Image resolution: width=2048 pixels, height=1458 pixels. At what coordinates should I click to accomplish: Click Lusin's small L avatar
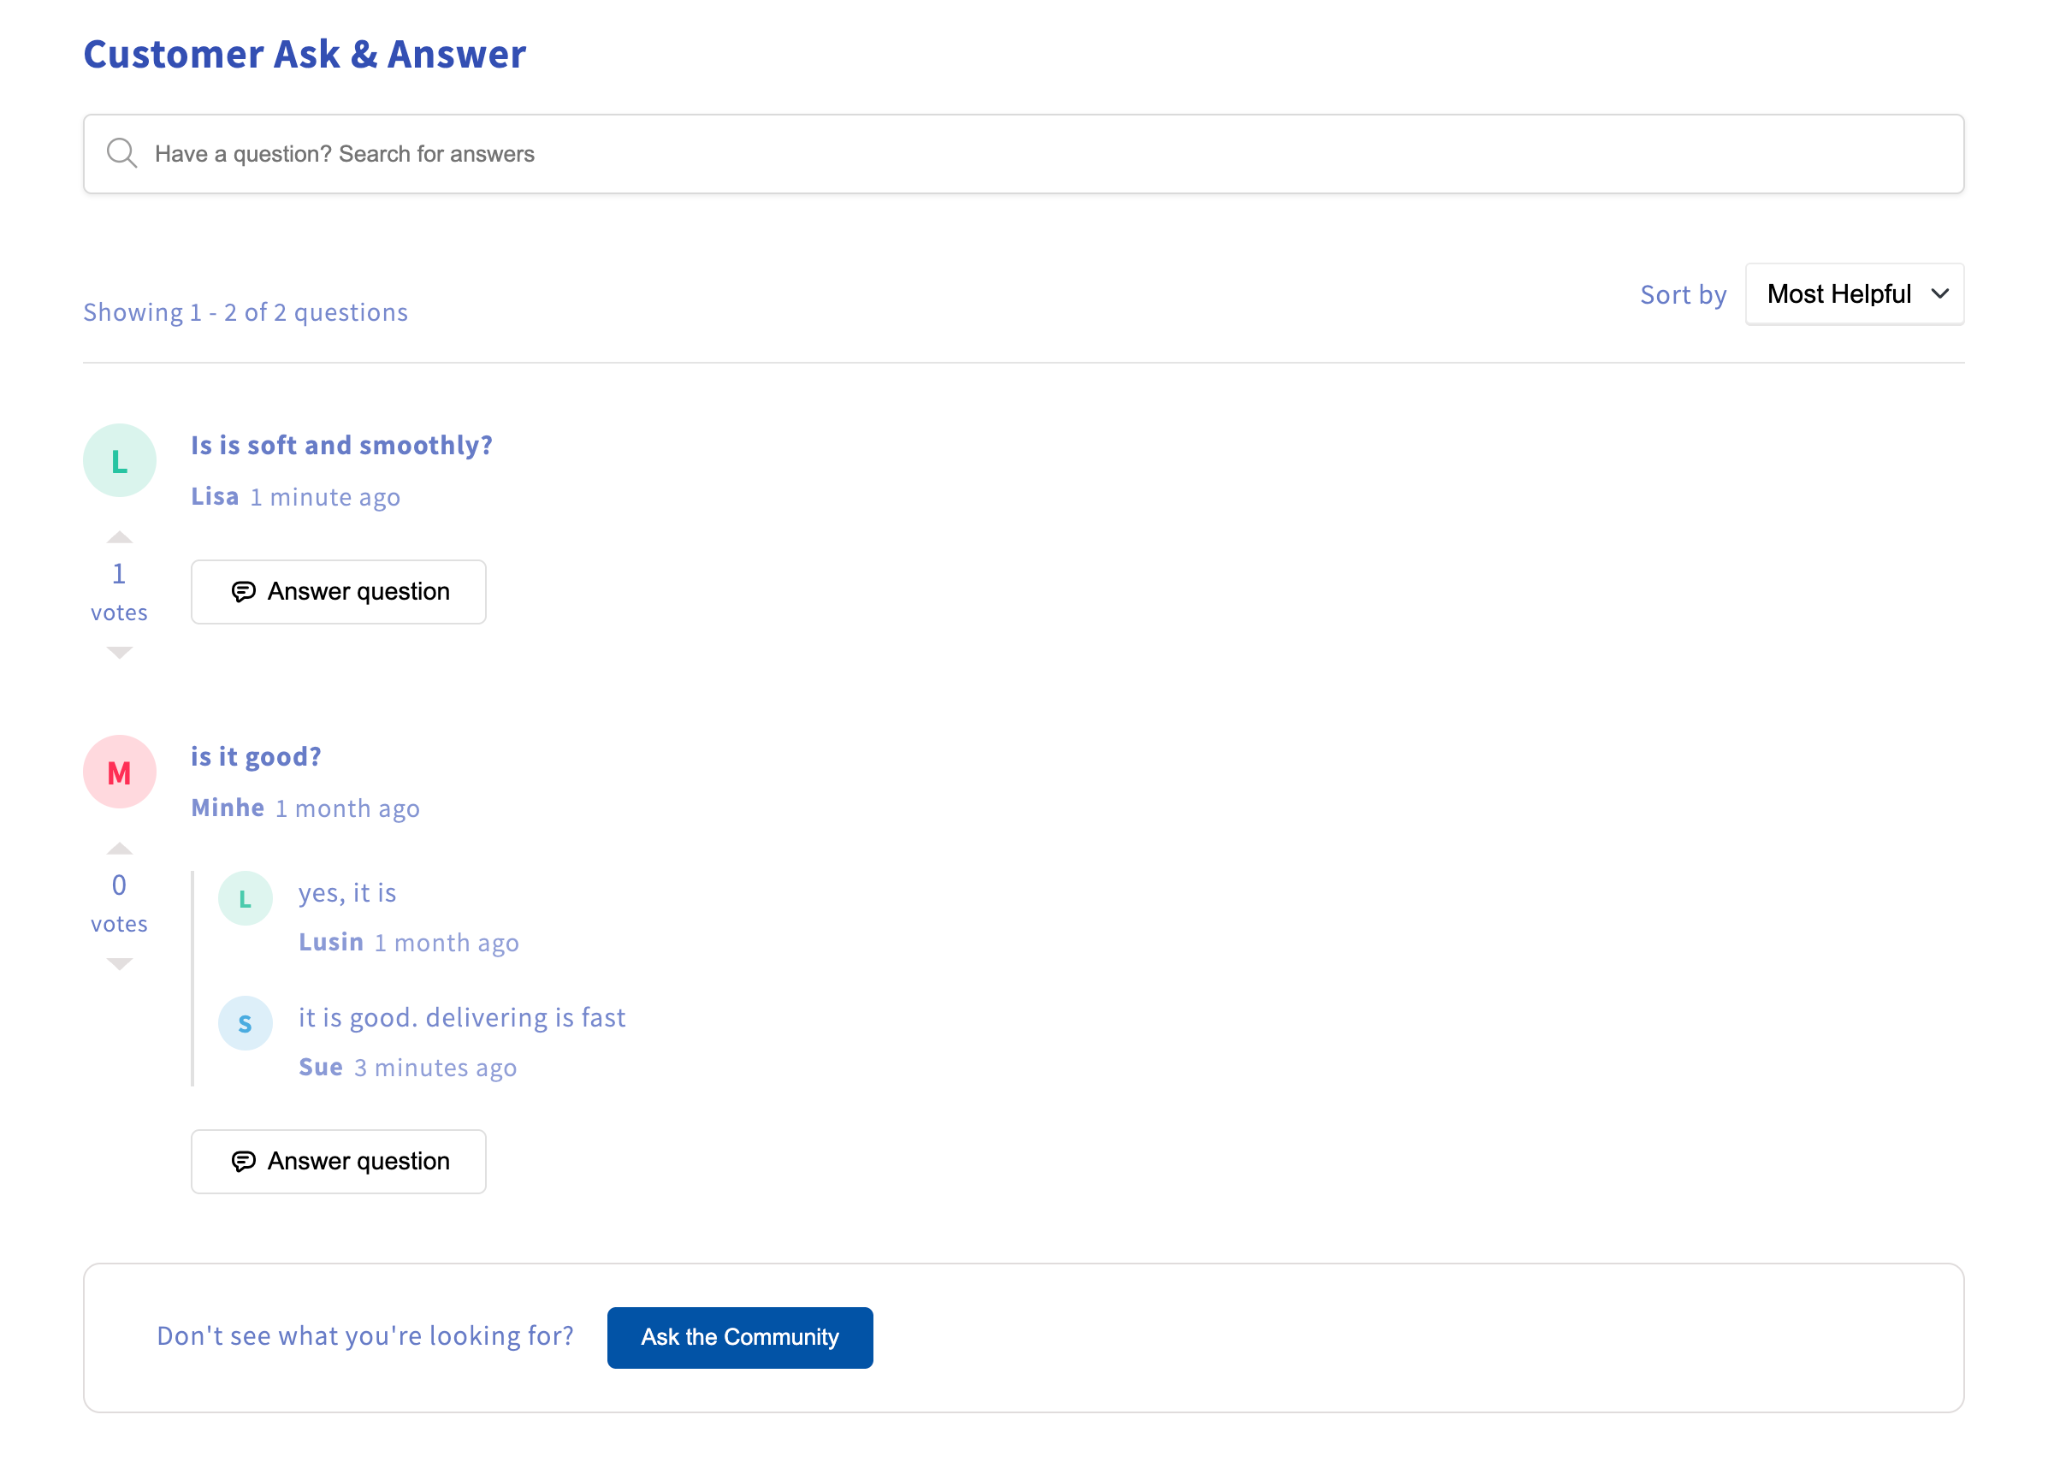pyautogui.click(x=245, y=898)
